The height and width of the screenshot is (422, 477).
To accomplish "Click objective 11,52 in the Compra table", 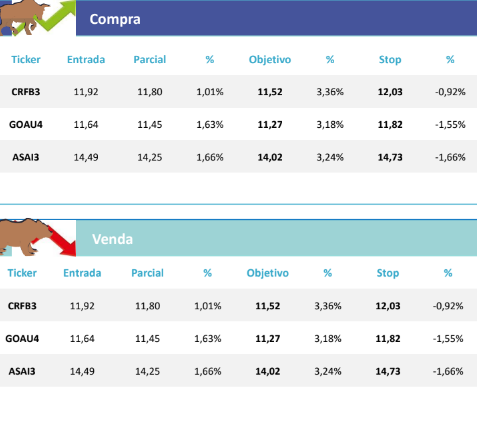I will (x=270, y=92).
